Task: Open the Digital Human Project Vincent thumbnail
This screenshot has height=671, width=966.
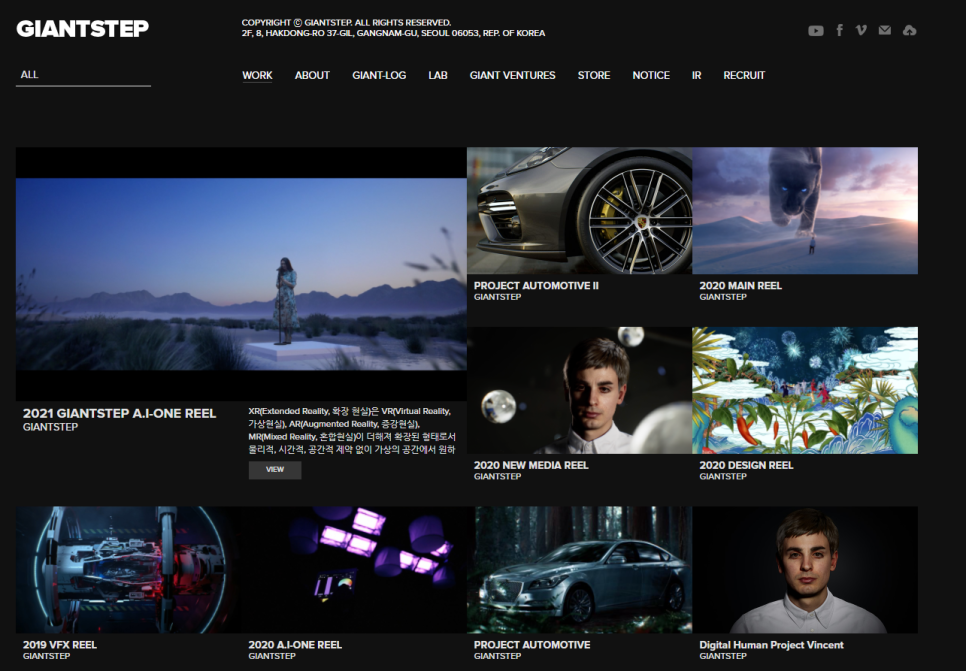Action: 805,570
